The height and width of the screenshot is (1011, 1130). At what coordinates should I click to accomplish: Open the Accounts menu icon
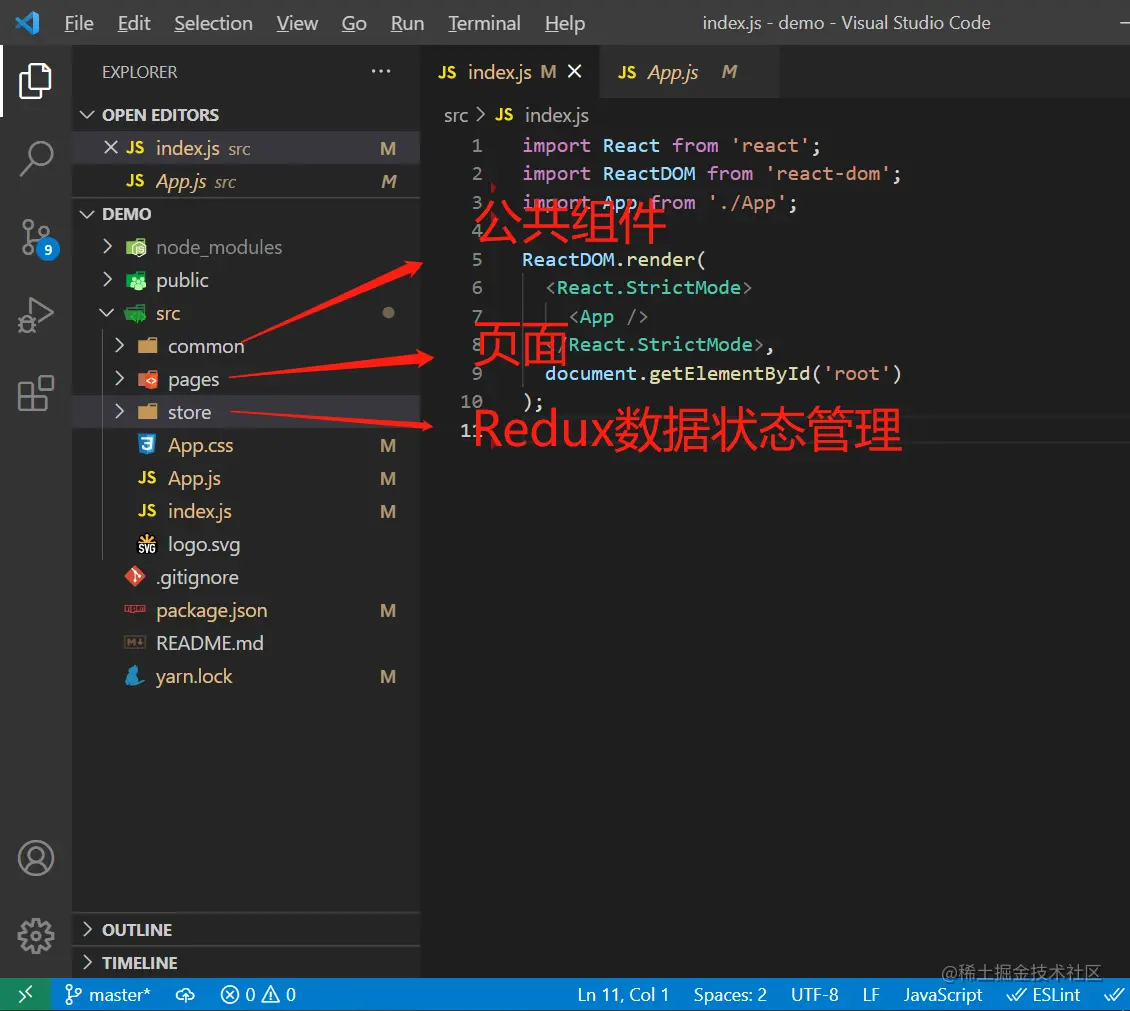(35, 858)
